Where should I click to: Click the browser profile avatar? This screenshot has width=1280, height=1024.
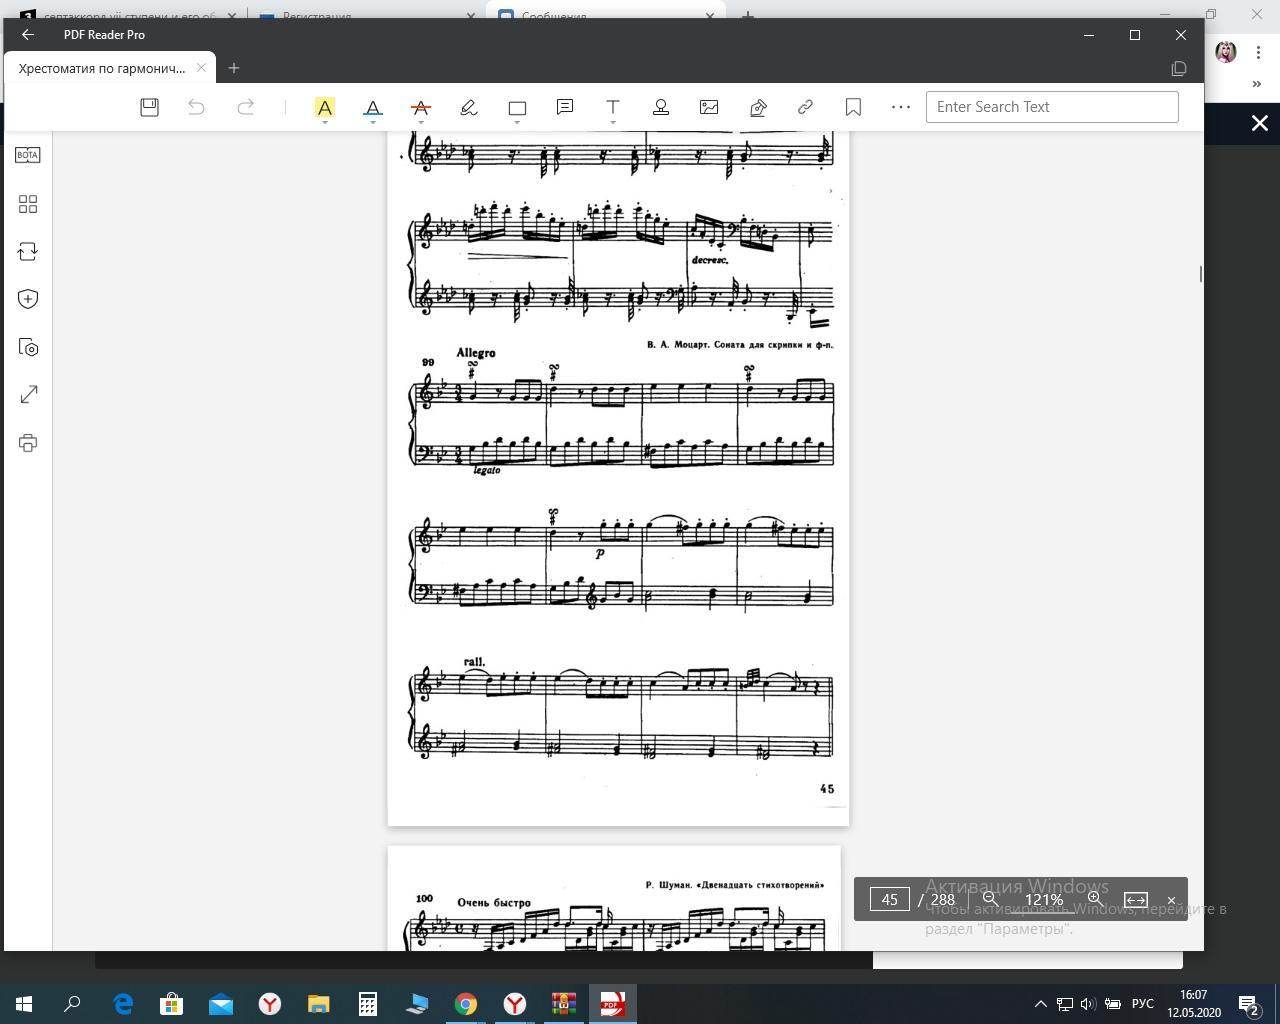coord(1226,52)
